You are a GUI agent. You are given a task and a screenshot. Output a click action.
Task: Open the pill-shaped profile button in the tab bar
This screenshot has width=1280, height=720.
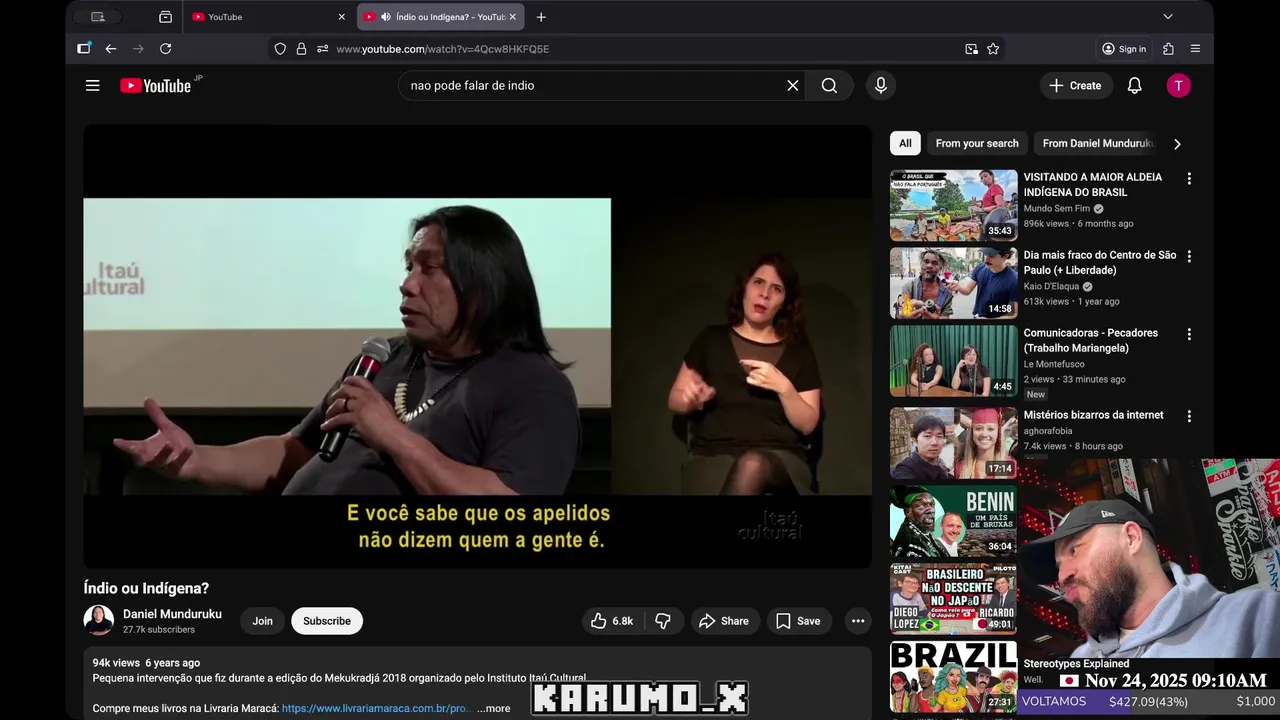pos(98,17)
